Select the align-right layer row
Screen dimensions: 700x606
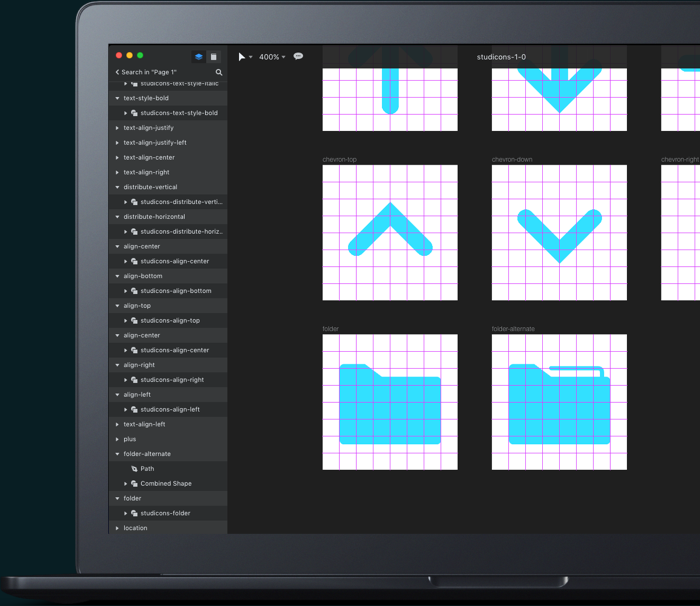168,365
